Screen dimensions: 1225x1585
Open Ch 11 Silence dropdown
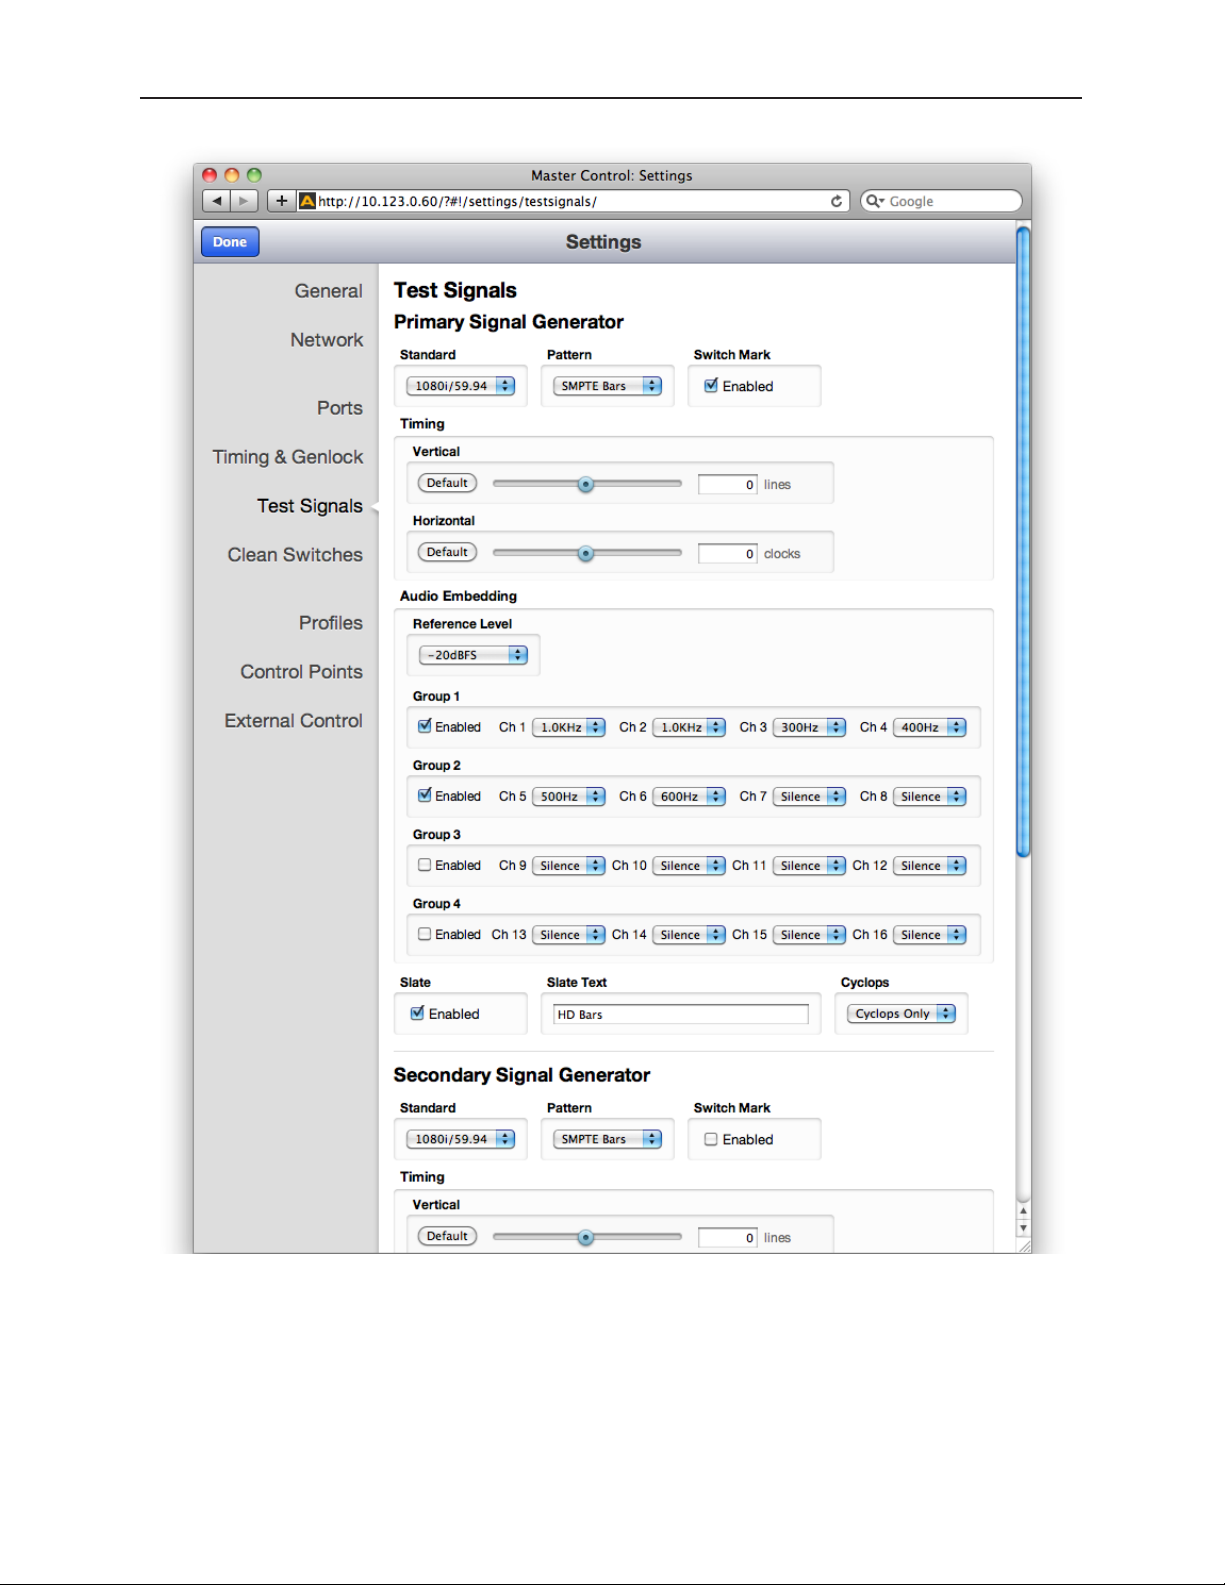pyautogui.click(x=809, y=865)
